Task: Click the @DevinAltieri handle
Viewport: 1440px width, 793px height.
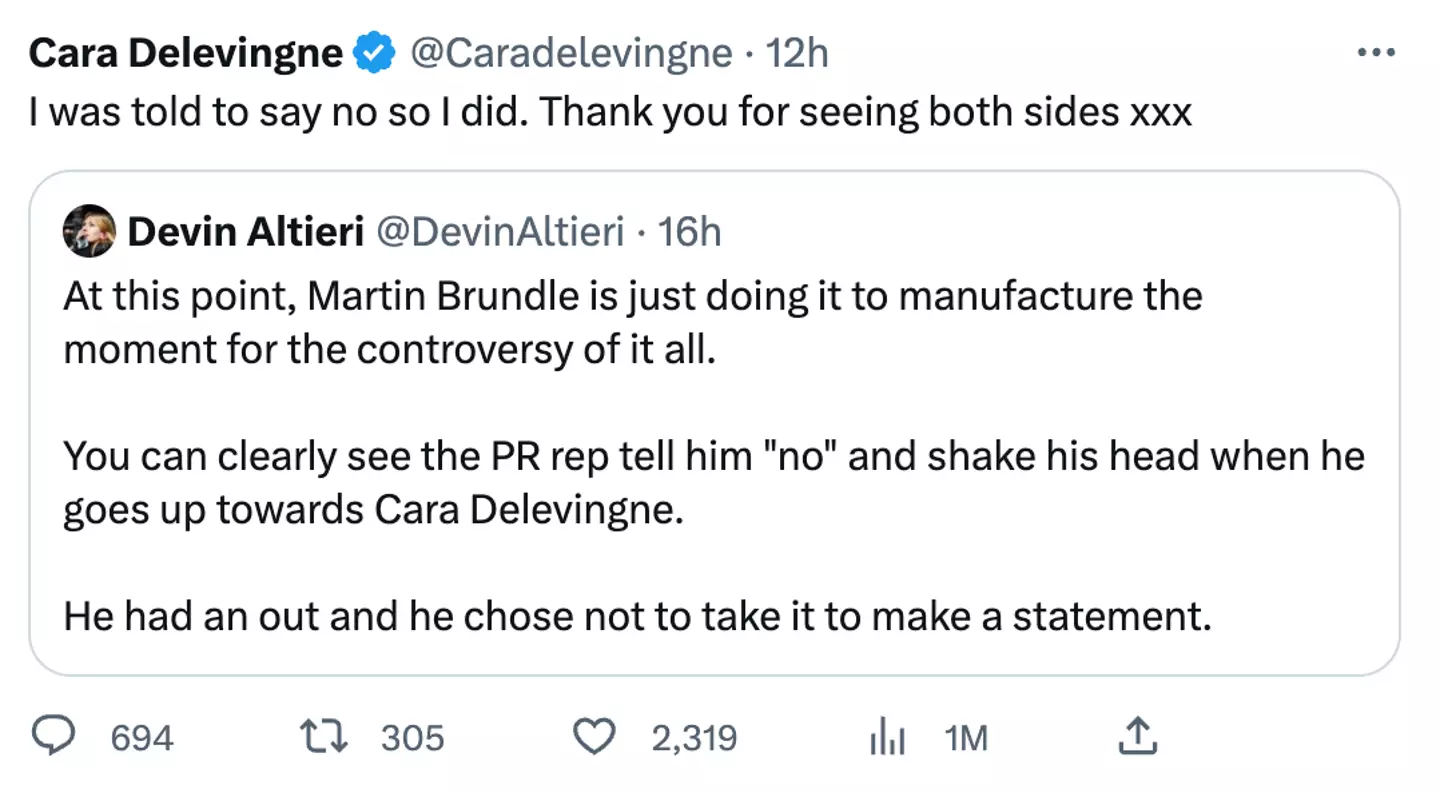Action: click(x=499, y=232)
